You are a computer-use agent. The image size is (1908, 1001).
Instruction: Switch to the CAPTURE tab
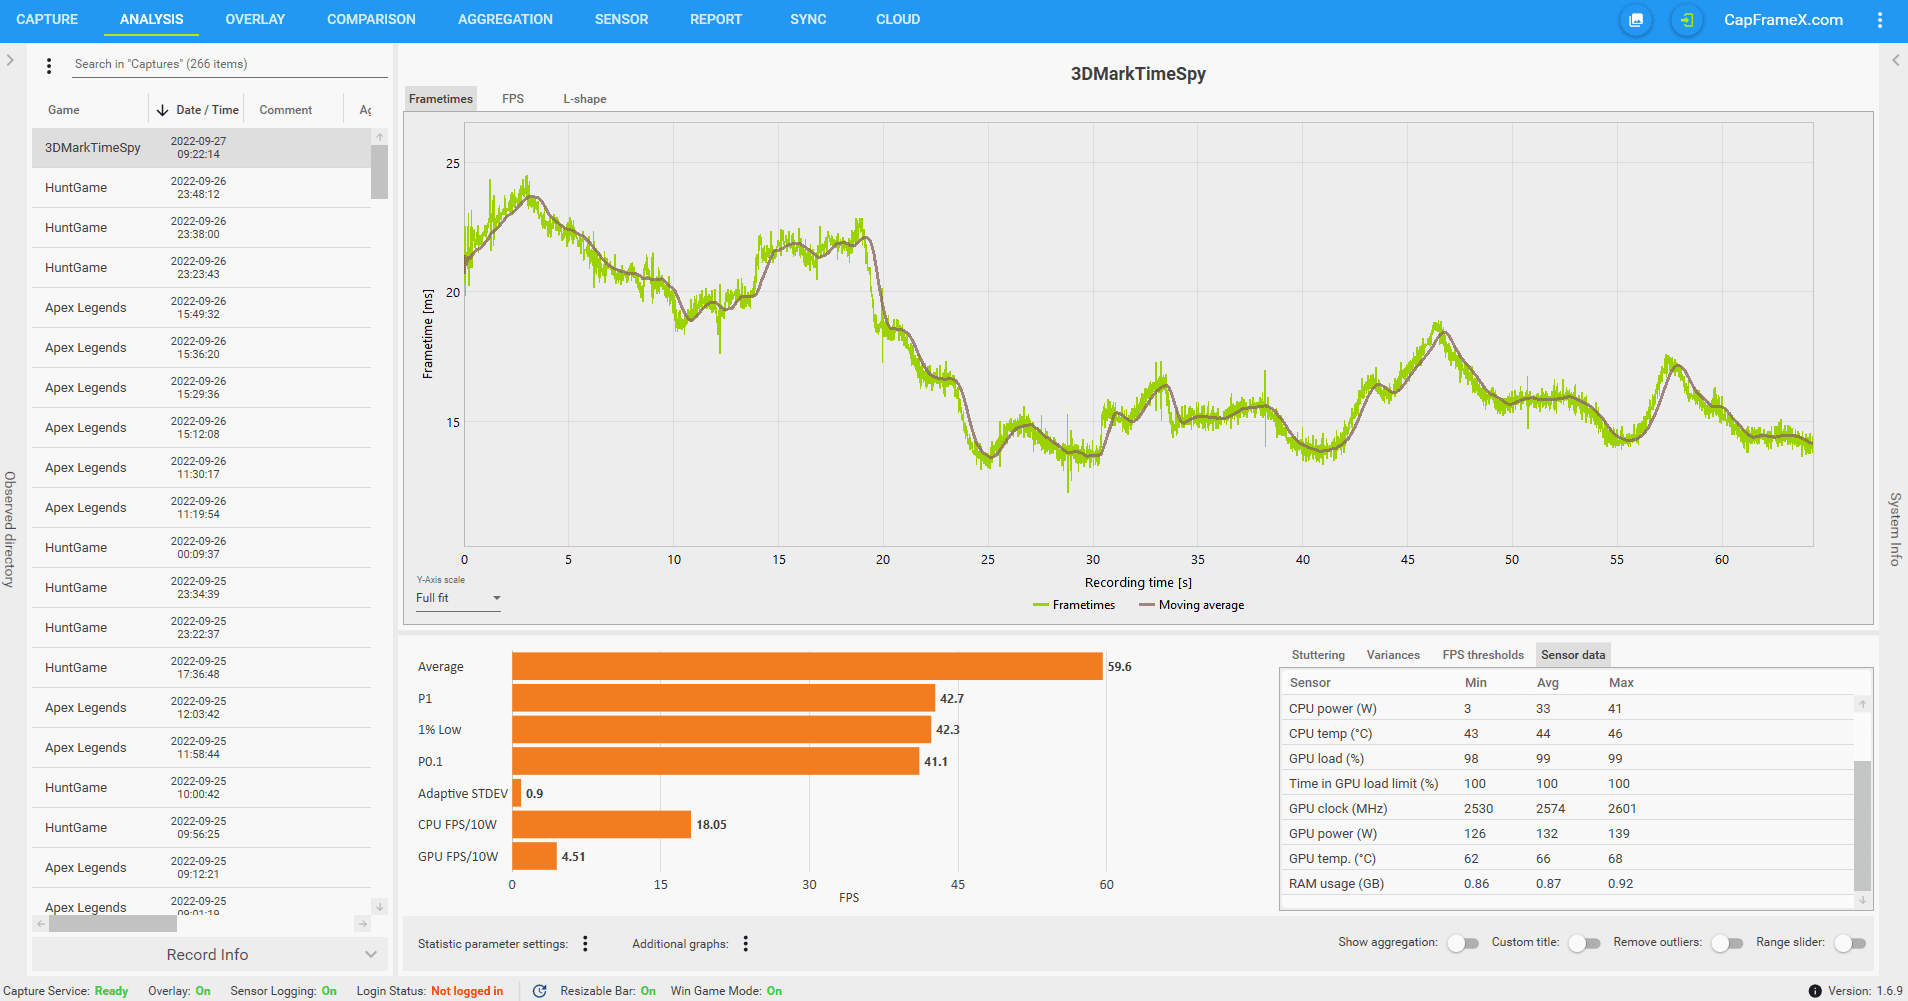pos(47,19)
